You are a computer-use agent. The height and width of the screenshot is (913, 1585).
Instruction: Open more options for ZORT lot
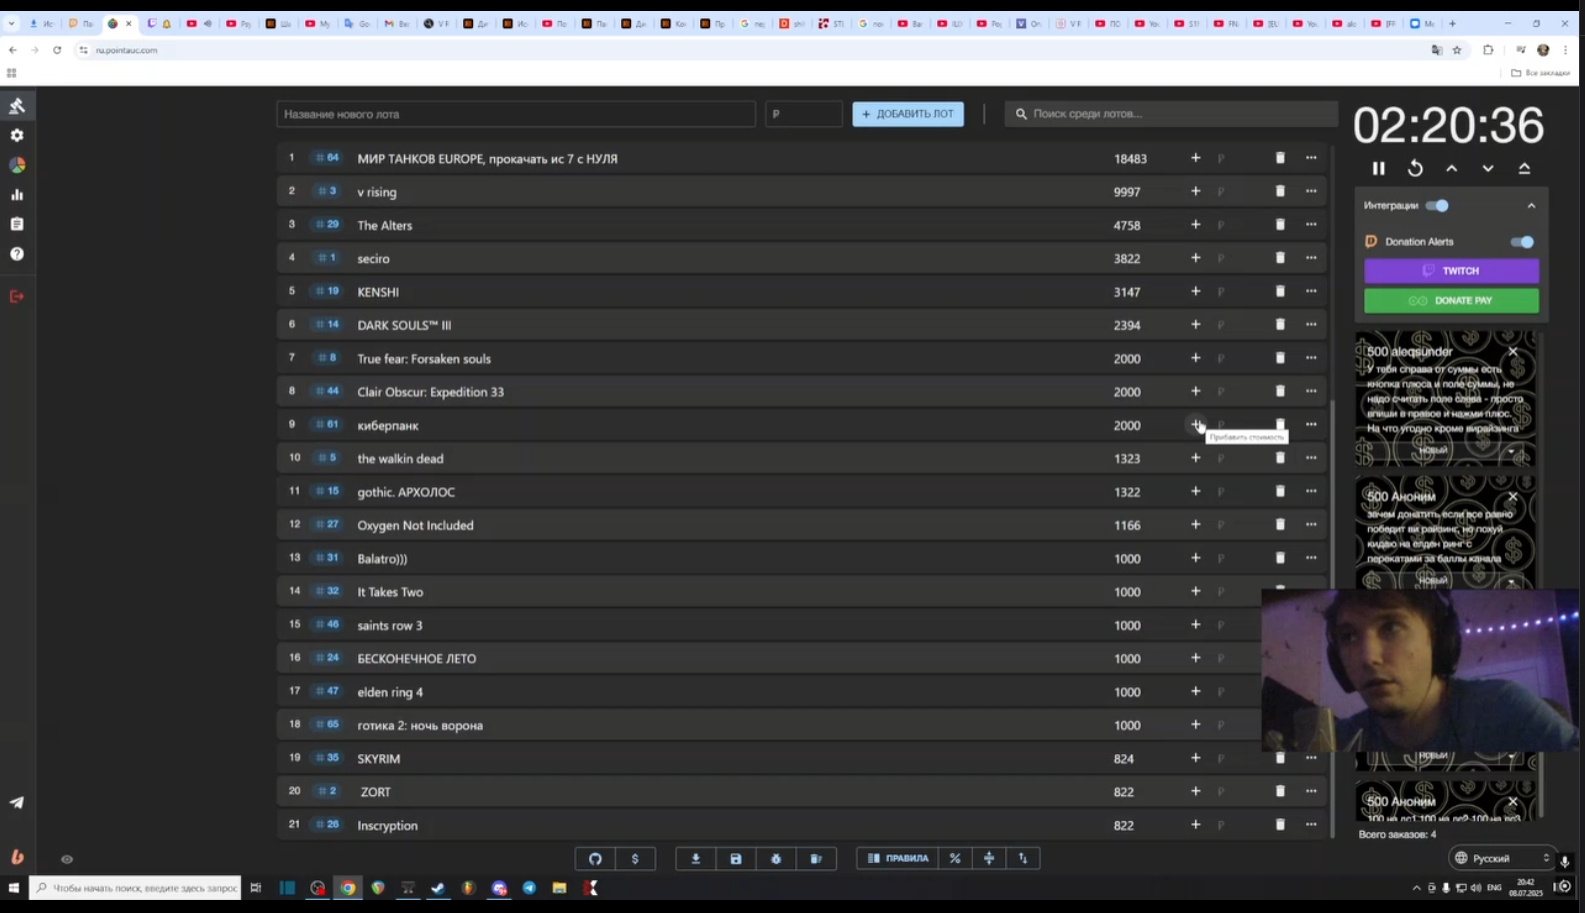click(x=1311, y=791)
